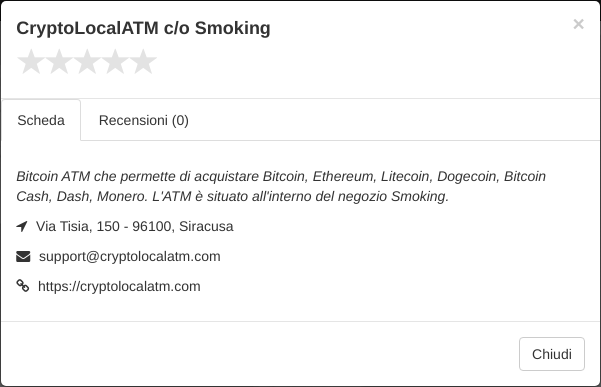Screen dimensions: 601x387
Task: Click the CryptoLocalATM c/o Smoking title
Action: (143, 28)
